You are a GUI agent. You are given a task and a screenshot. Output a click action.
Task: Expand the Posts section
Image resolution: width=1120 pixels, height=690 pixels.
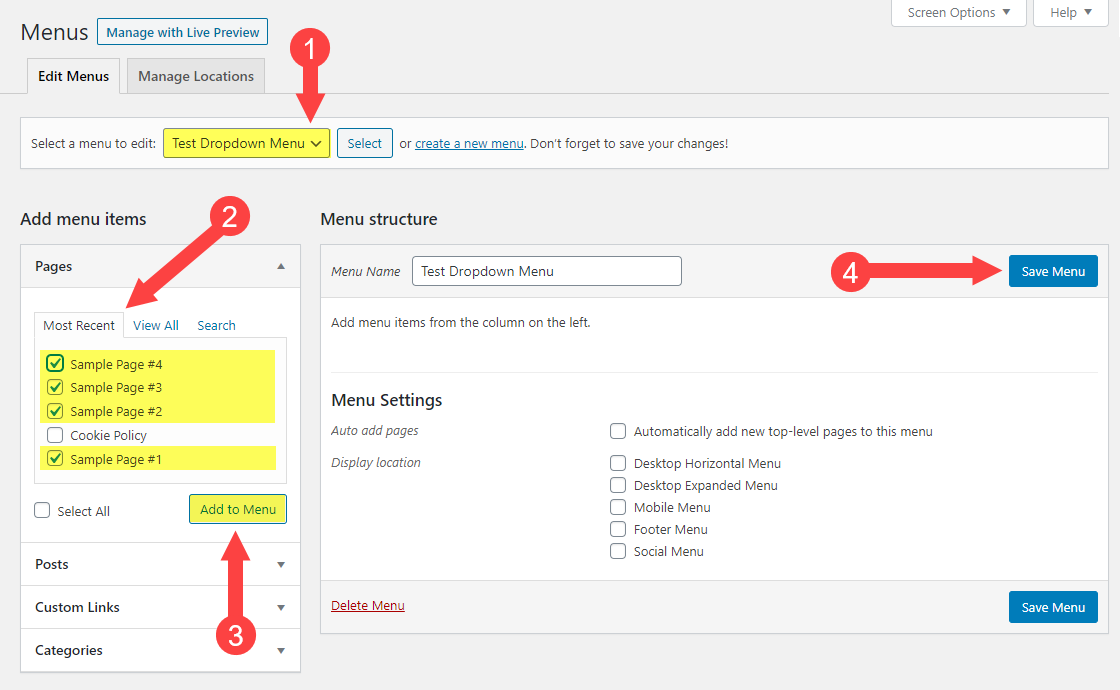pos(281,564)
